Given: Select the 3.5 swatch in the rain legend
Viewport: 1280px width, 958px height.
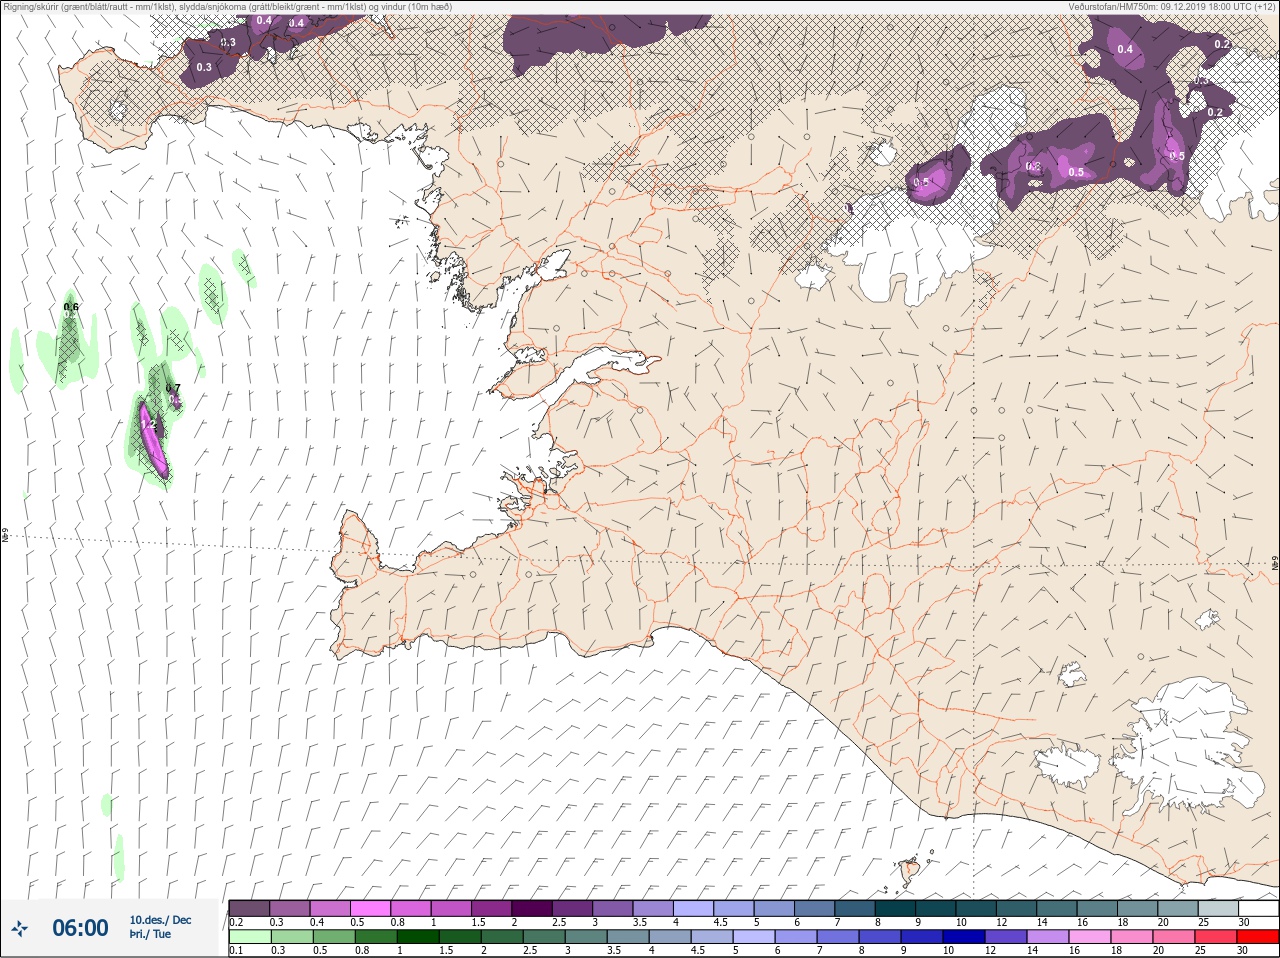Looking at the screenshot, I should coord(627,937).
